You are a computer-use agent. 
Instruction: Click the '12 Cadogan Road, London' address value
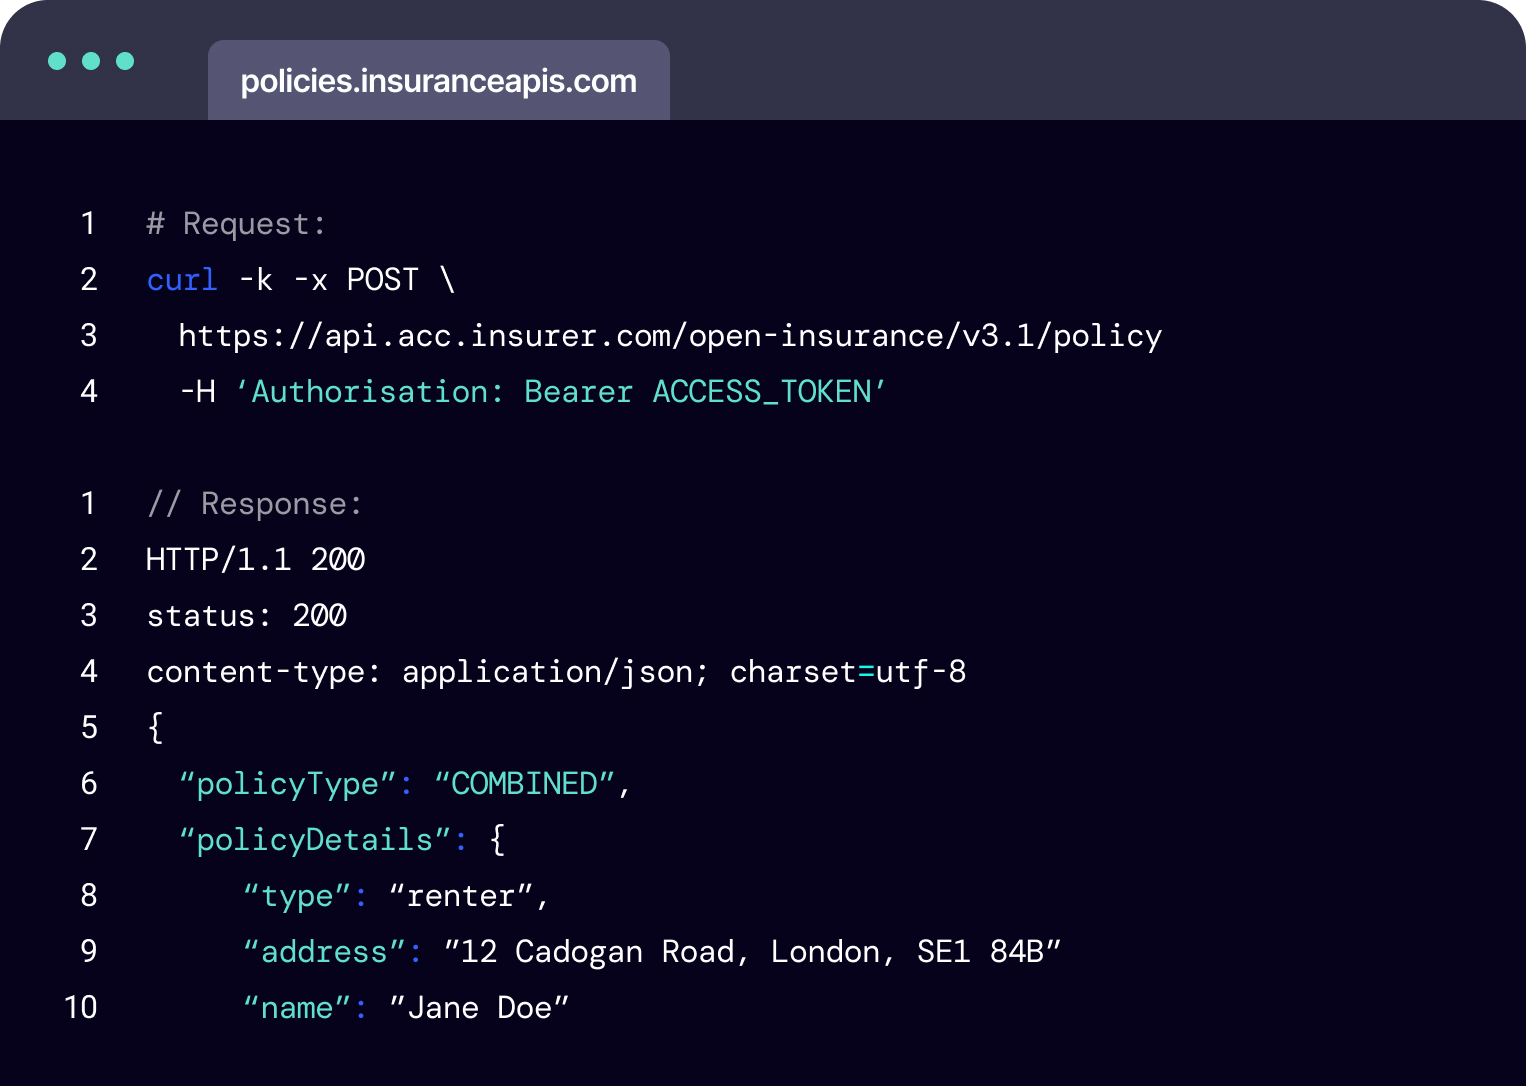(x=752, y=952)
